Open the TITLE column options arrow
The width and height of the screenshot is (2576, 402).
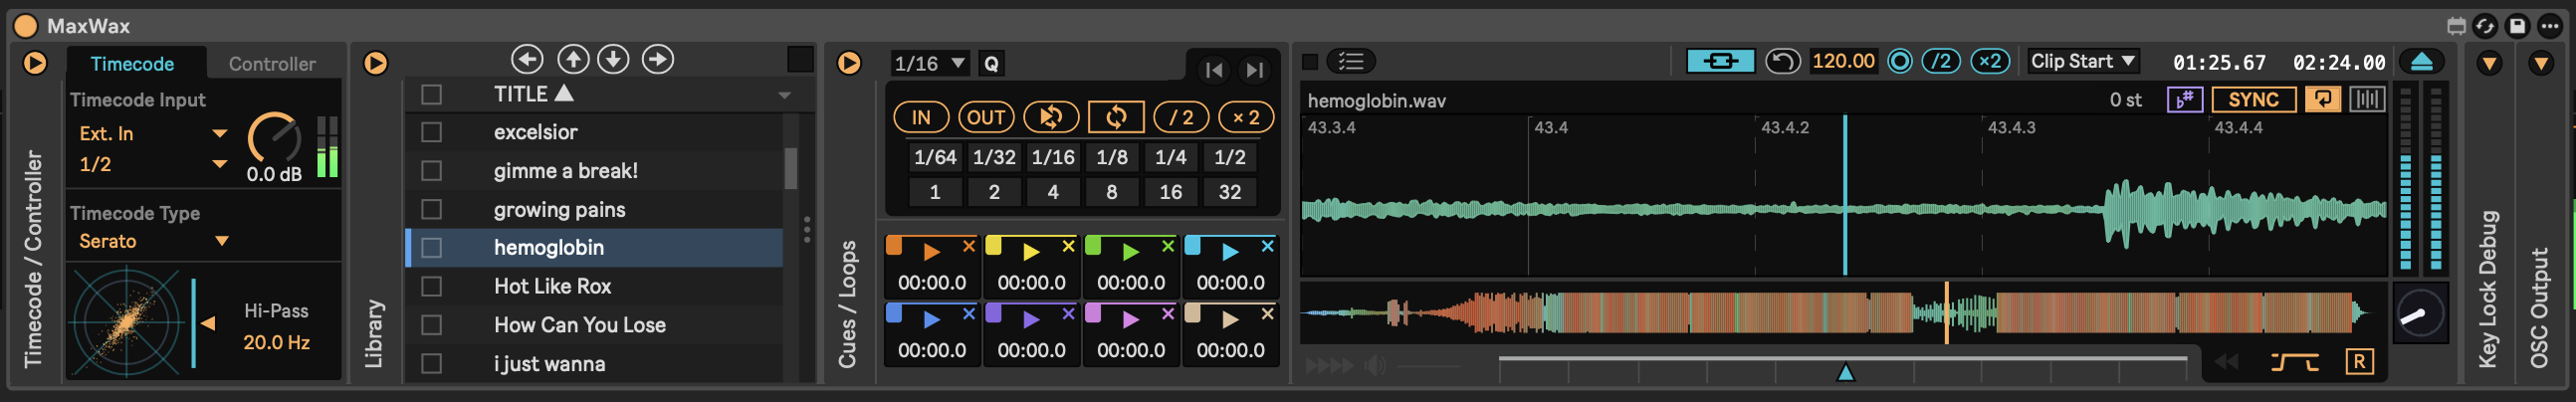(x=785, y=95)
